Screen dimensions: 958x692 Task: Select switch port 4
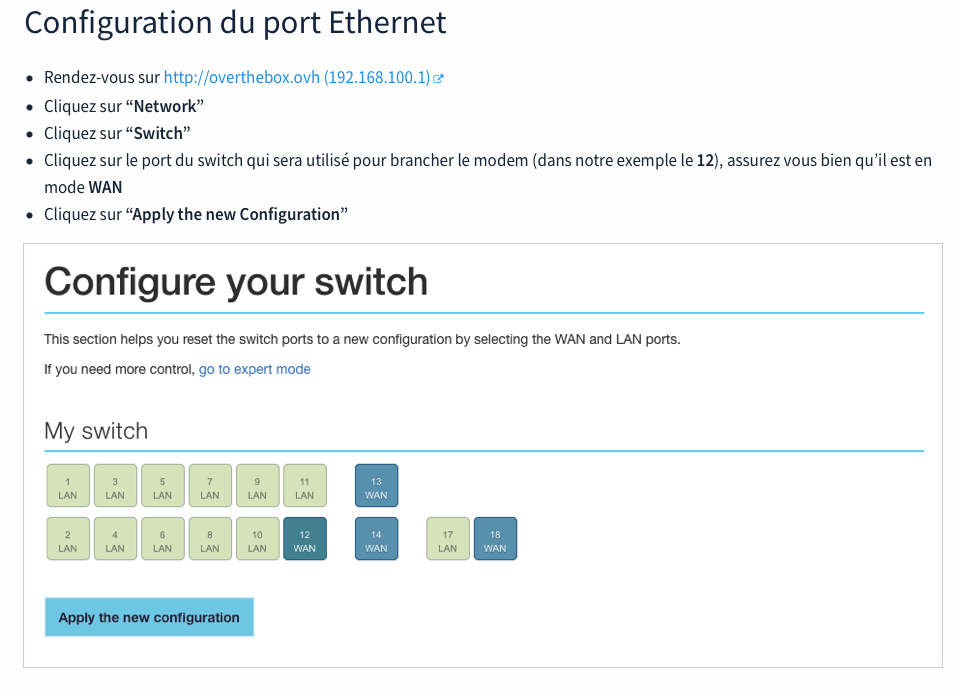[115, 539]
